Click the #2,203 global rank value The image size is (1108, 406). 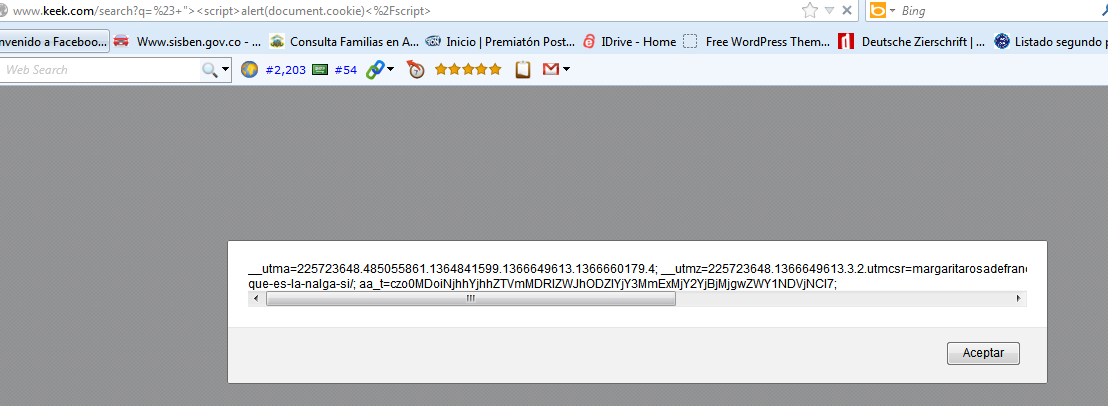click(285, 70)
